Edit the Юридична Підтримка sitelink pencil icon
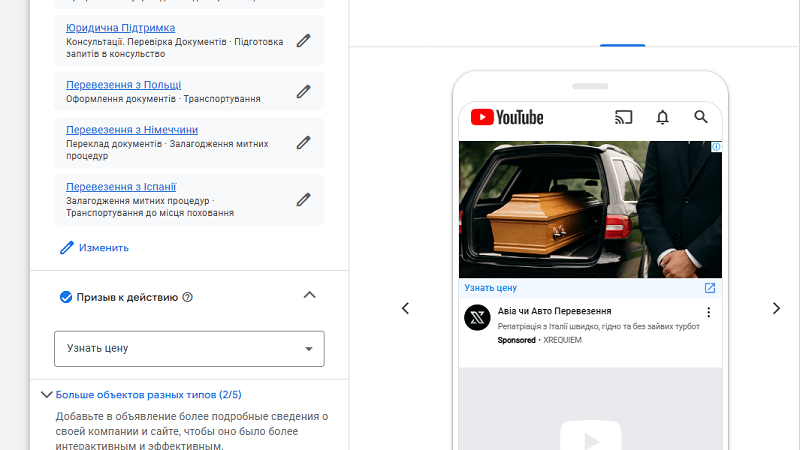Image resolution: width=800 pixels, height=450 pixels. [304, 40]
